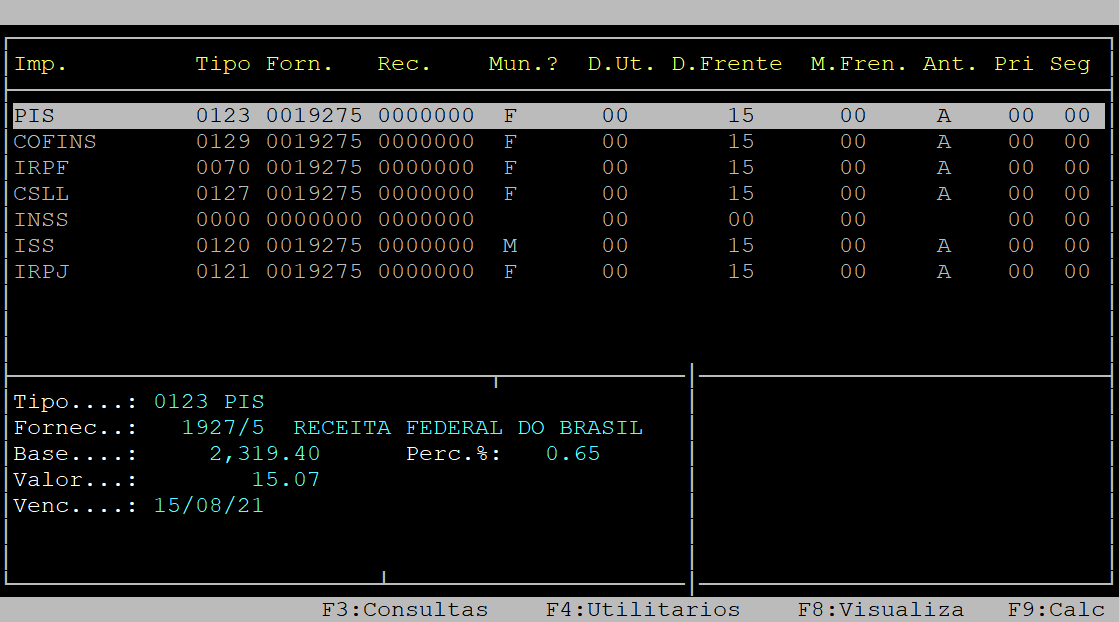Open F3:Consultas in the bottom bar
The width and height of the screenshot is (1119, 622).
click(x=404, y=609)
